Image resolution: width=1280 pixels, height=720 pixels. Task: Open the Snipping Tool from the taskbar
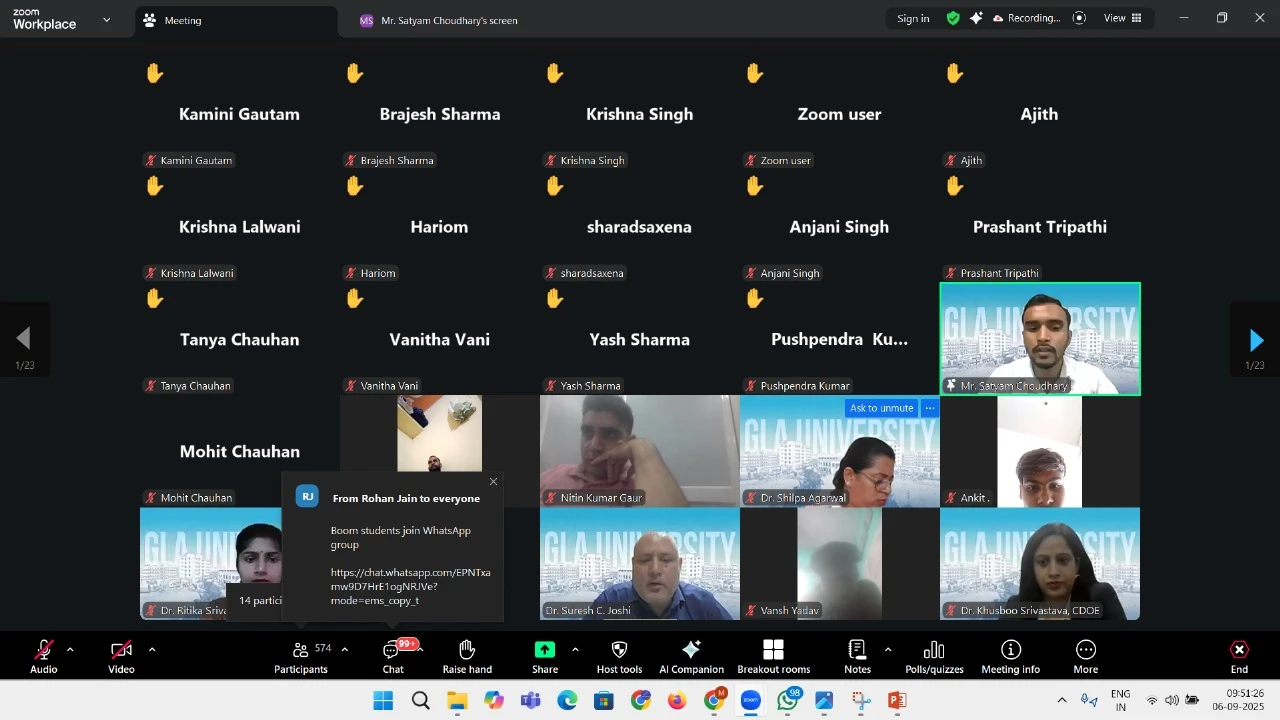(x=861, y=701)
